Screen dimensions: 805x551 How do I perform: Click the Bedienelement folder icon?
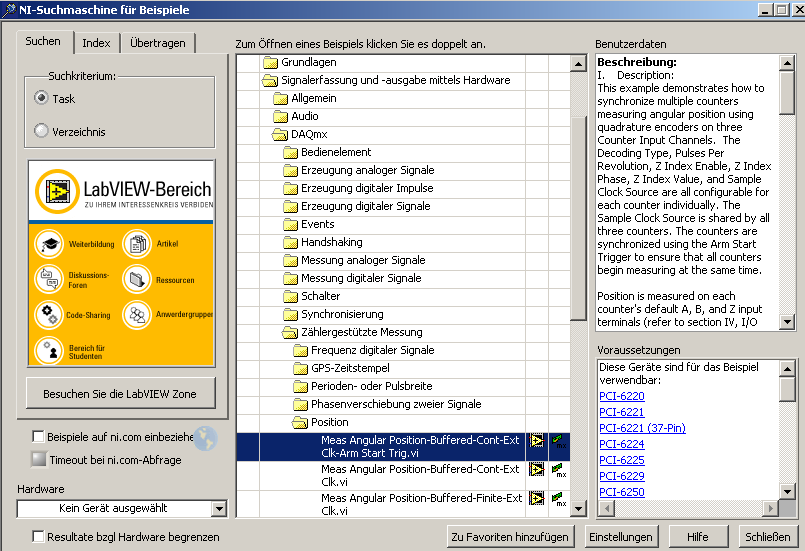[x=290, y=153]
